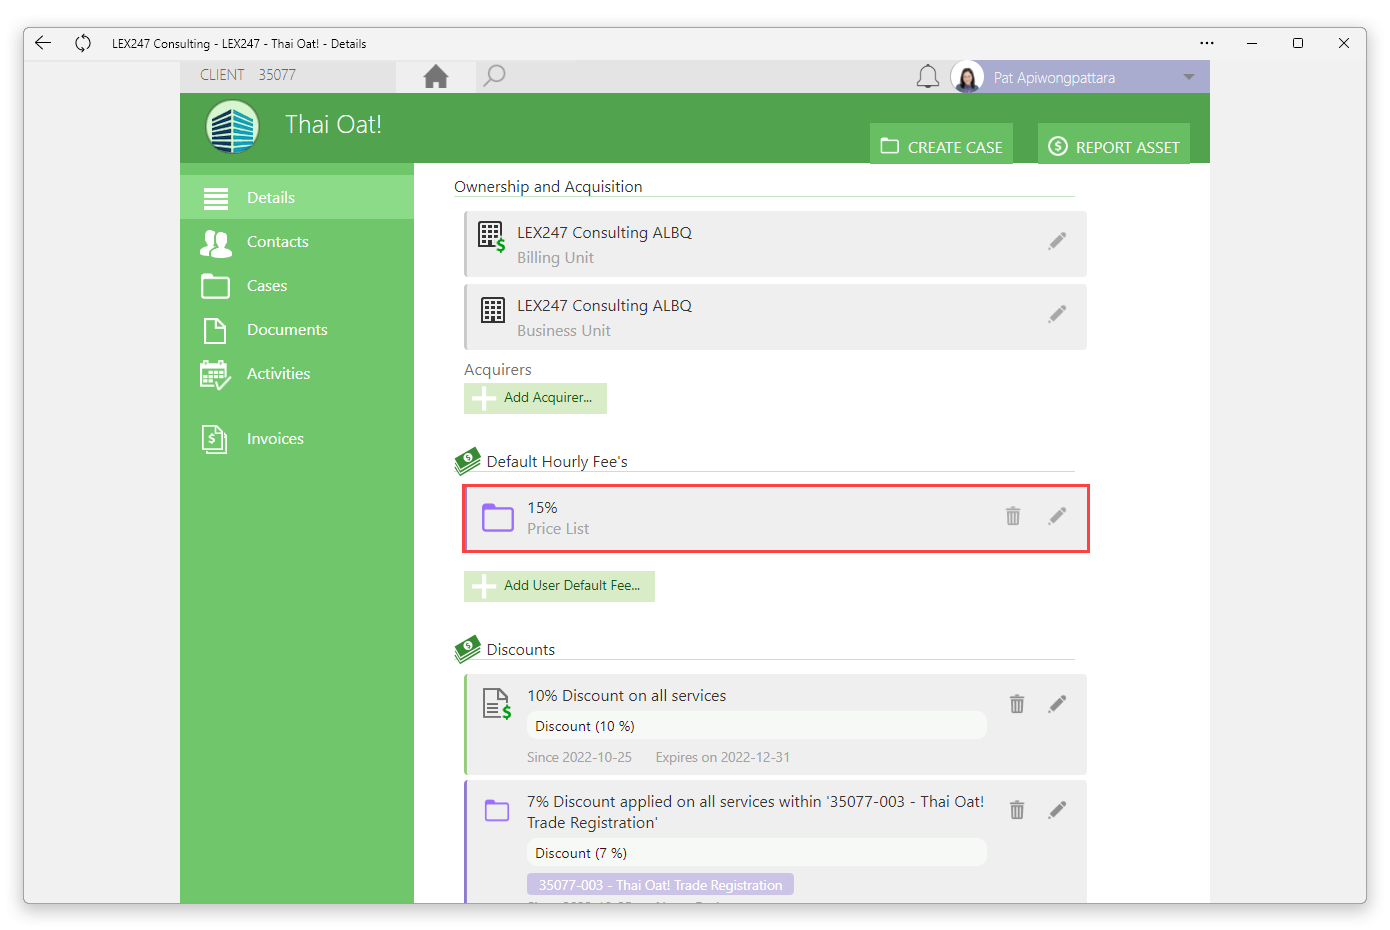
Task: Open the 35077-003 Trade Registration case tag
Action: (x=660, y=884)
